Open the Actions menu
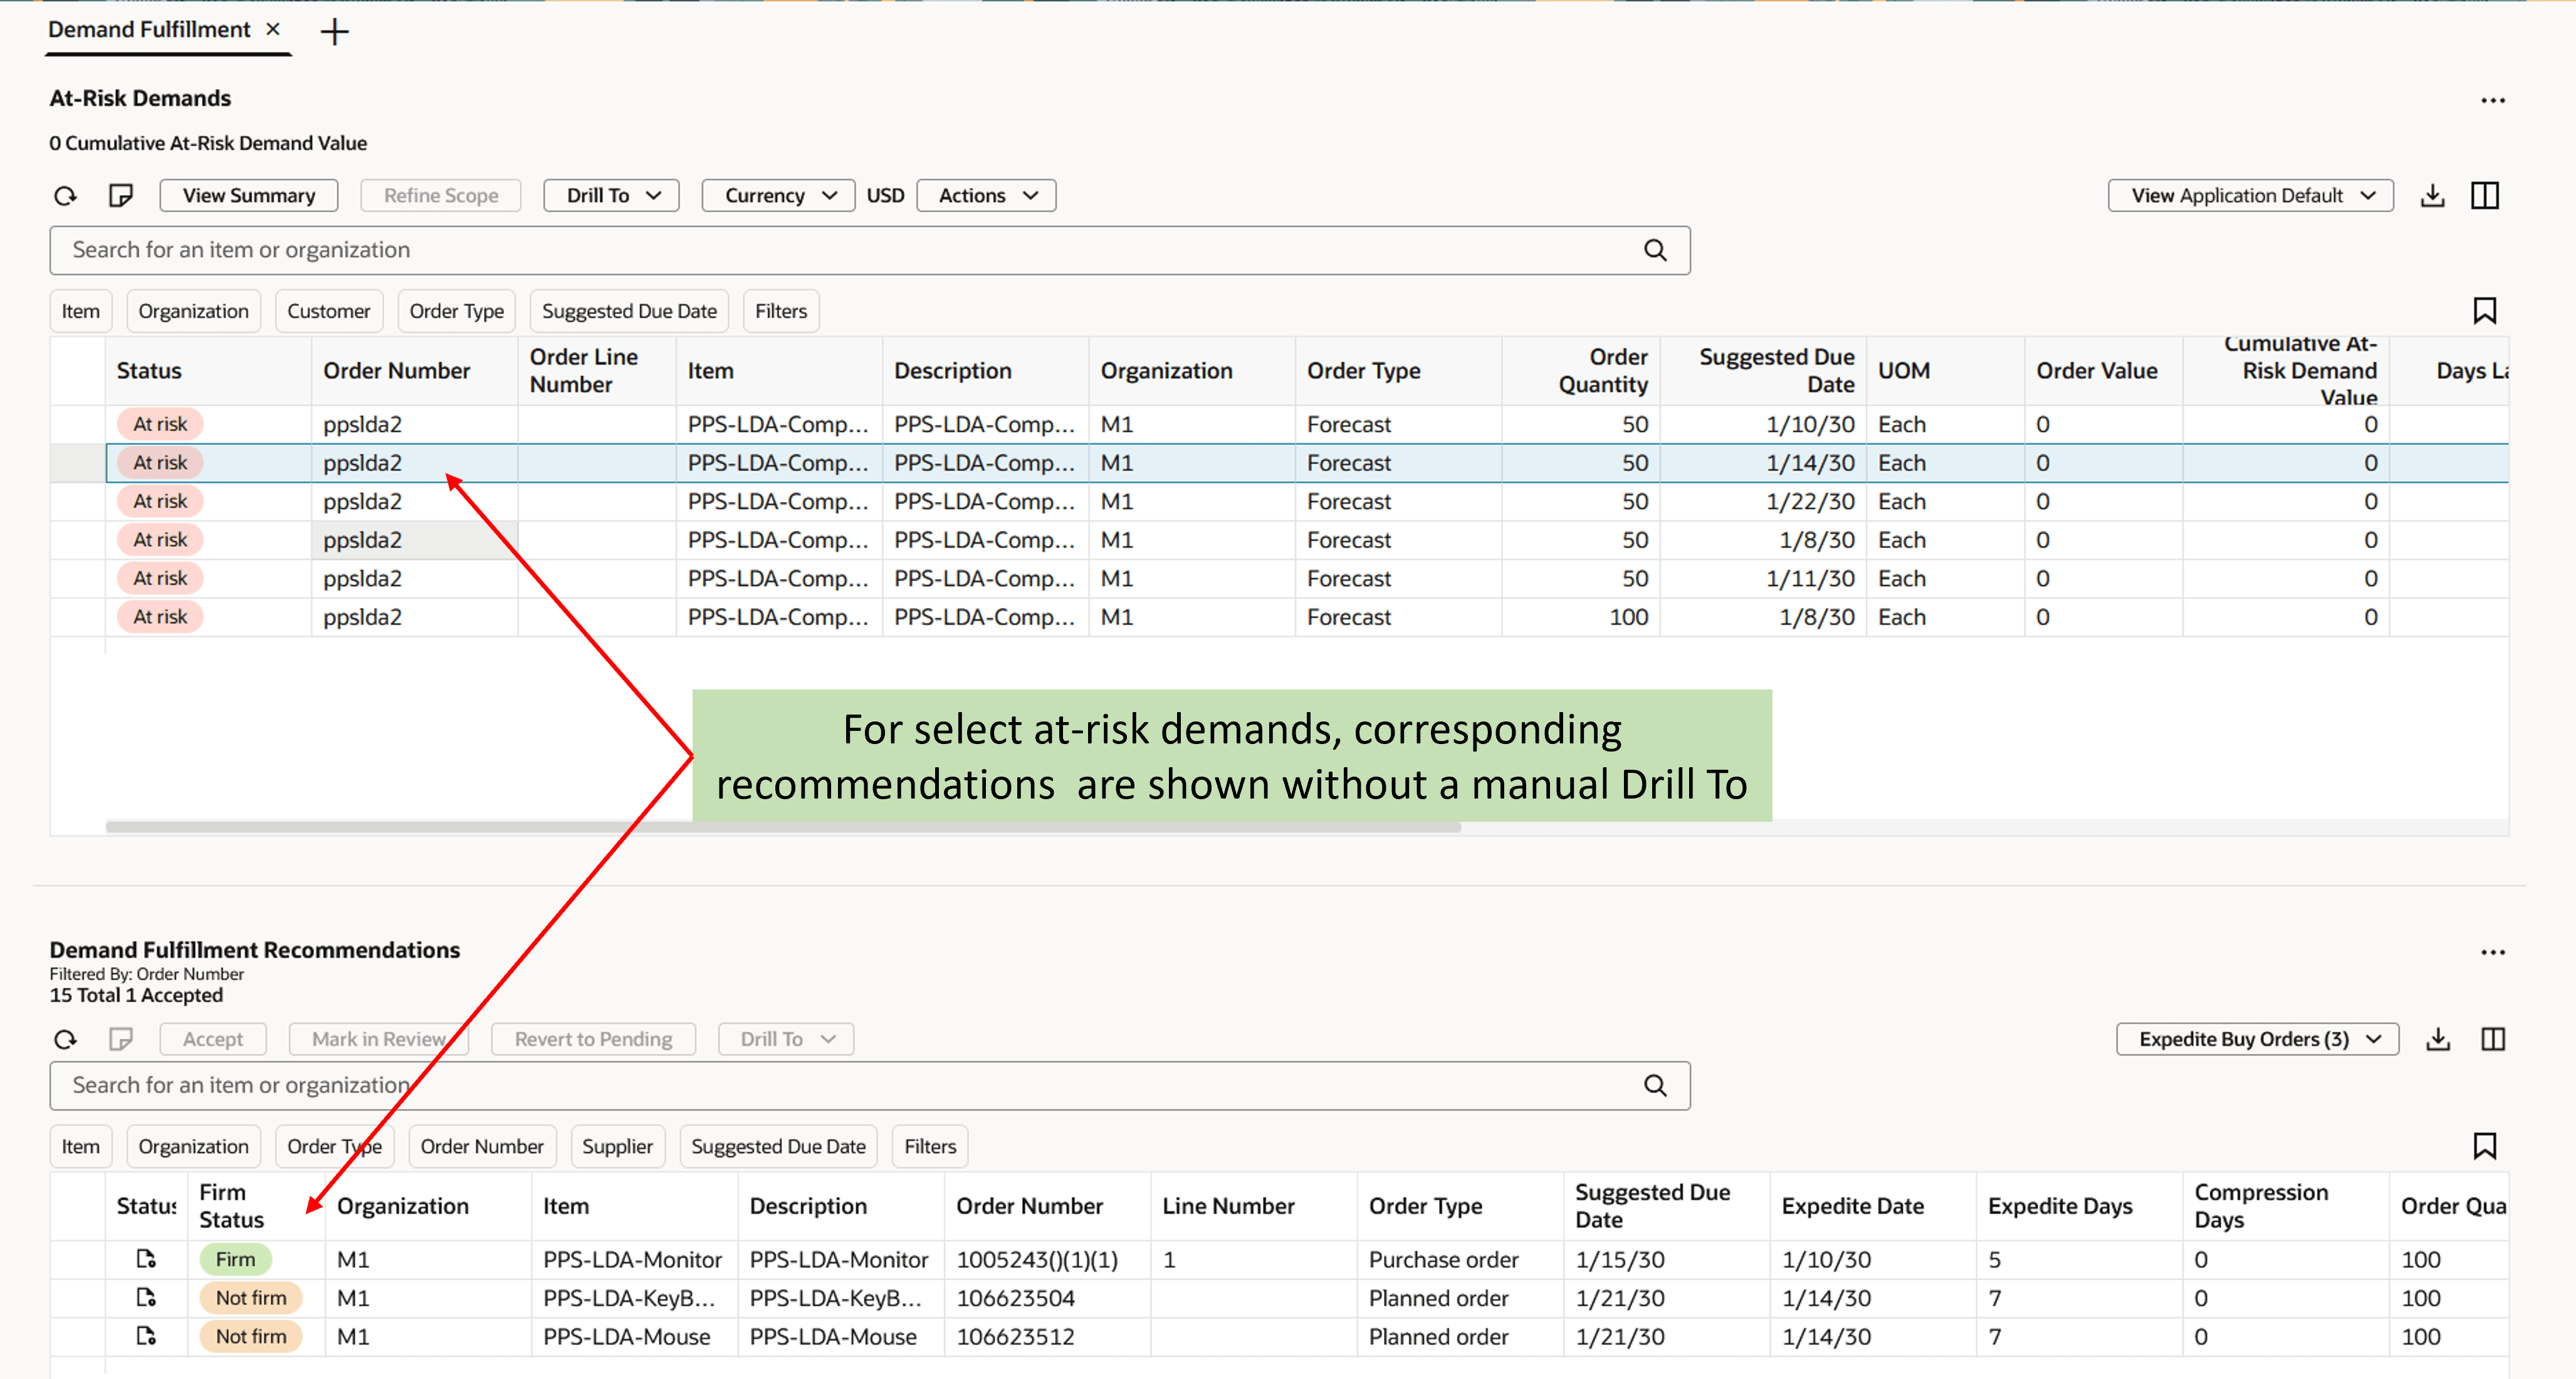This screenshot has height=1379, width=2576. (x=985, y=195)
